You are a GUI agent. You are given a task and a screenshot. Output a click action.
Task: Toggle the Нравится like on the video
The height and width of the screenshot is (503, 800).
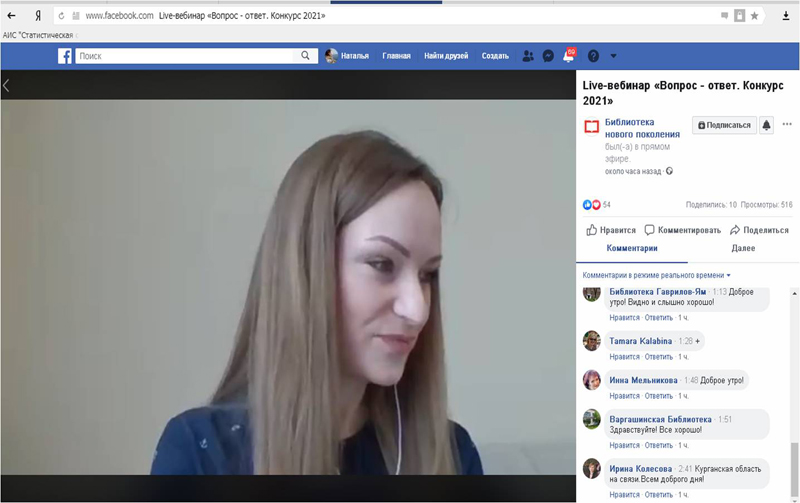(611, 230)
